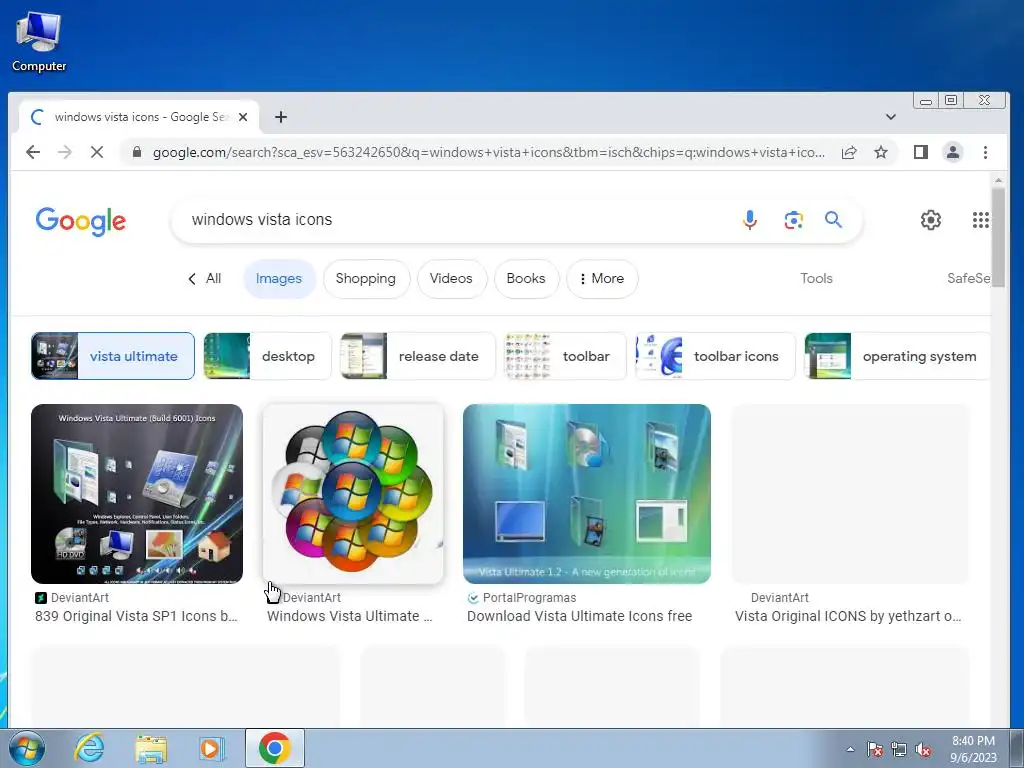Image resolution: width=1024 pixels, height=768 pixels.
Task: Click the Chrome taskbar button
Action: tap(274, 748)
